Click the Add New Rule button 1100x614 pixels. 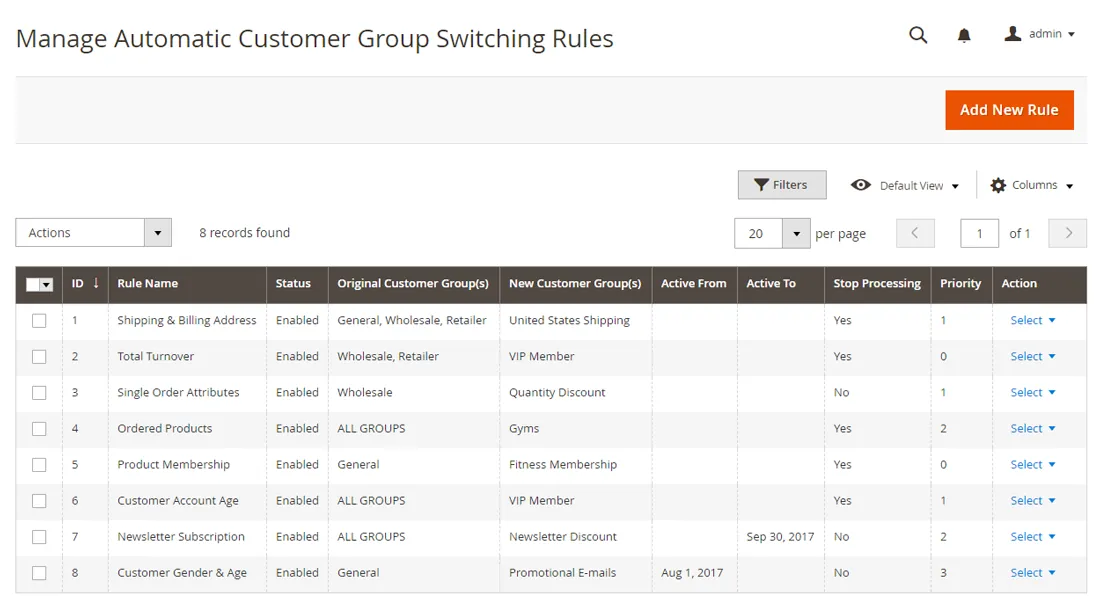coord(1009,110)
